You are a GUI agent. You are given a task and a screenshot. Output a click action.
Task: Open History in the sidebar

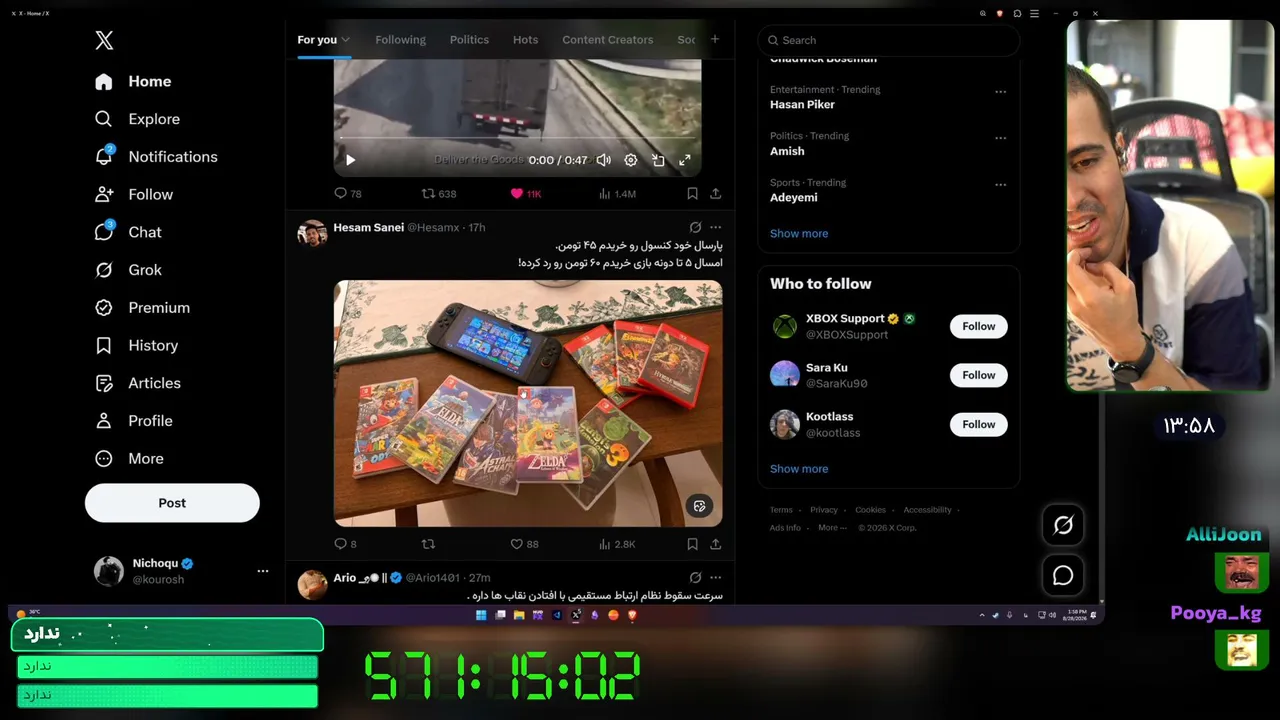coord(135,345)
